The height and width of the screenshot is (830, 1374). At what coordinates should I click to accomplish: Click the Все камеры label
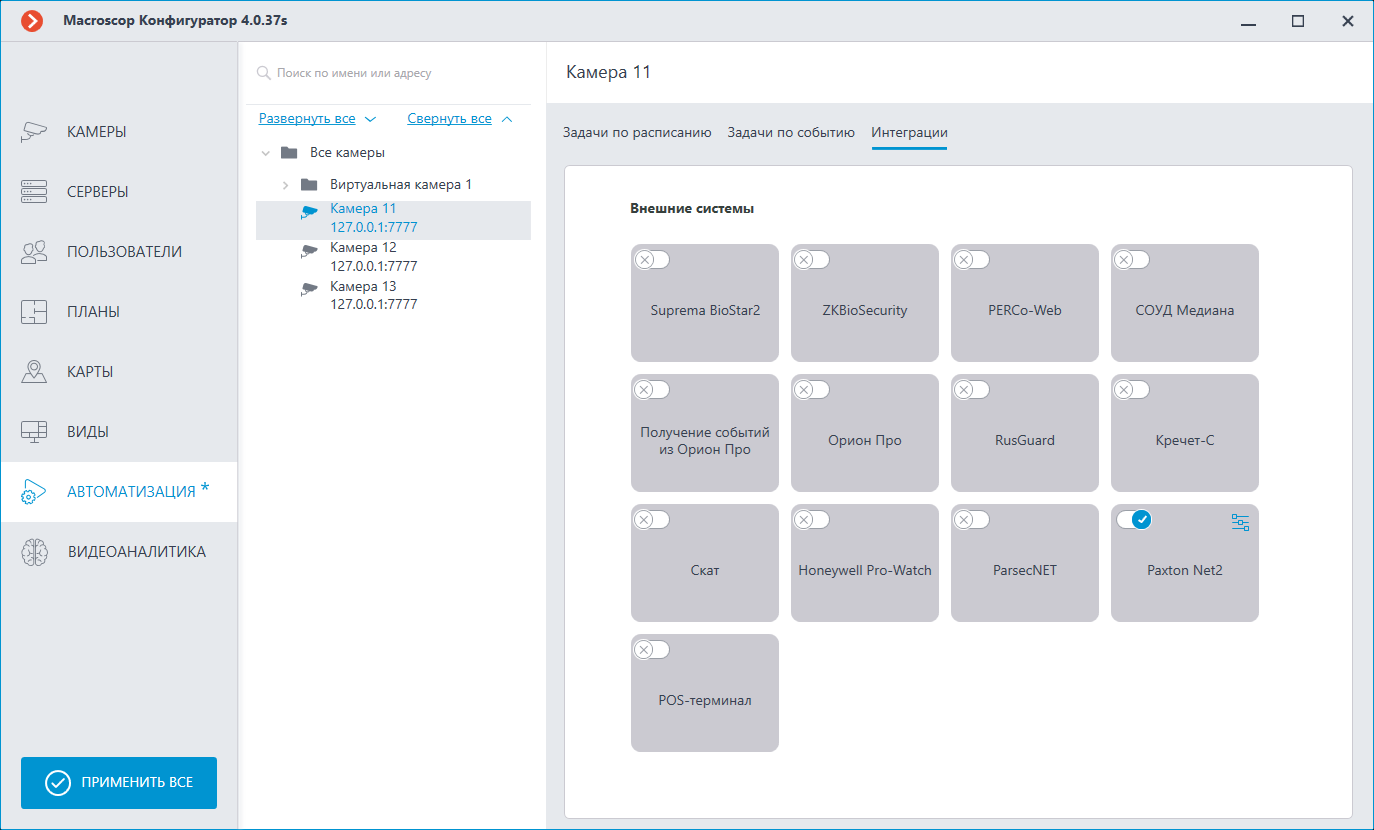click(347, 153)
